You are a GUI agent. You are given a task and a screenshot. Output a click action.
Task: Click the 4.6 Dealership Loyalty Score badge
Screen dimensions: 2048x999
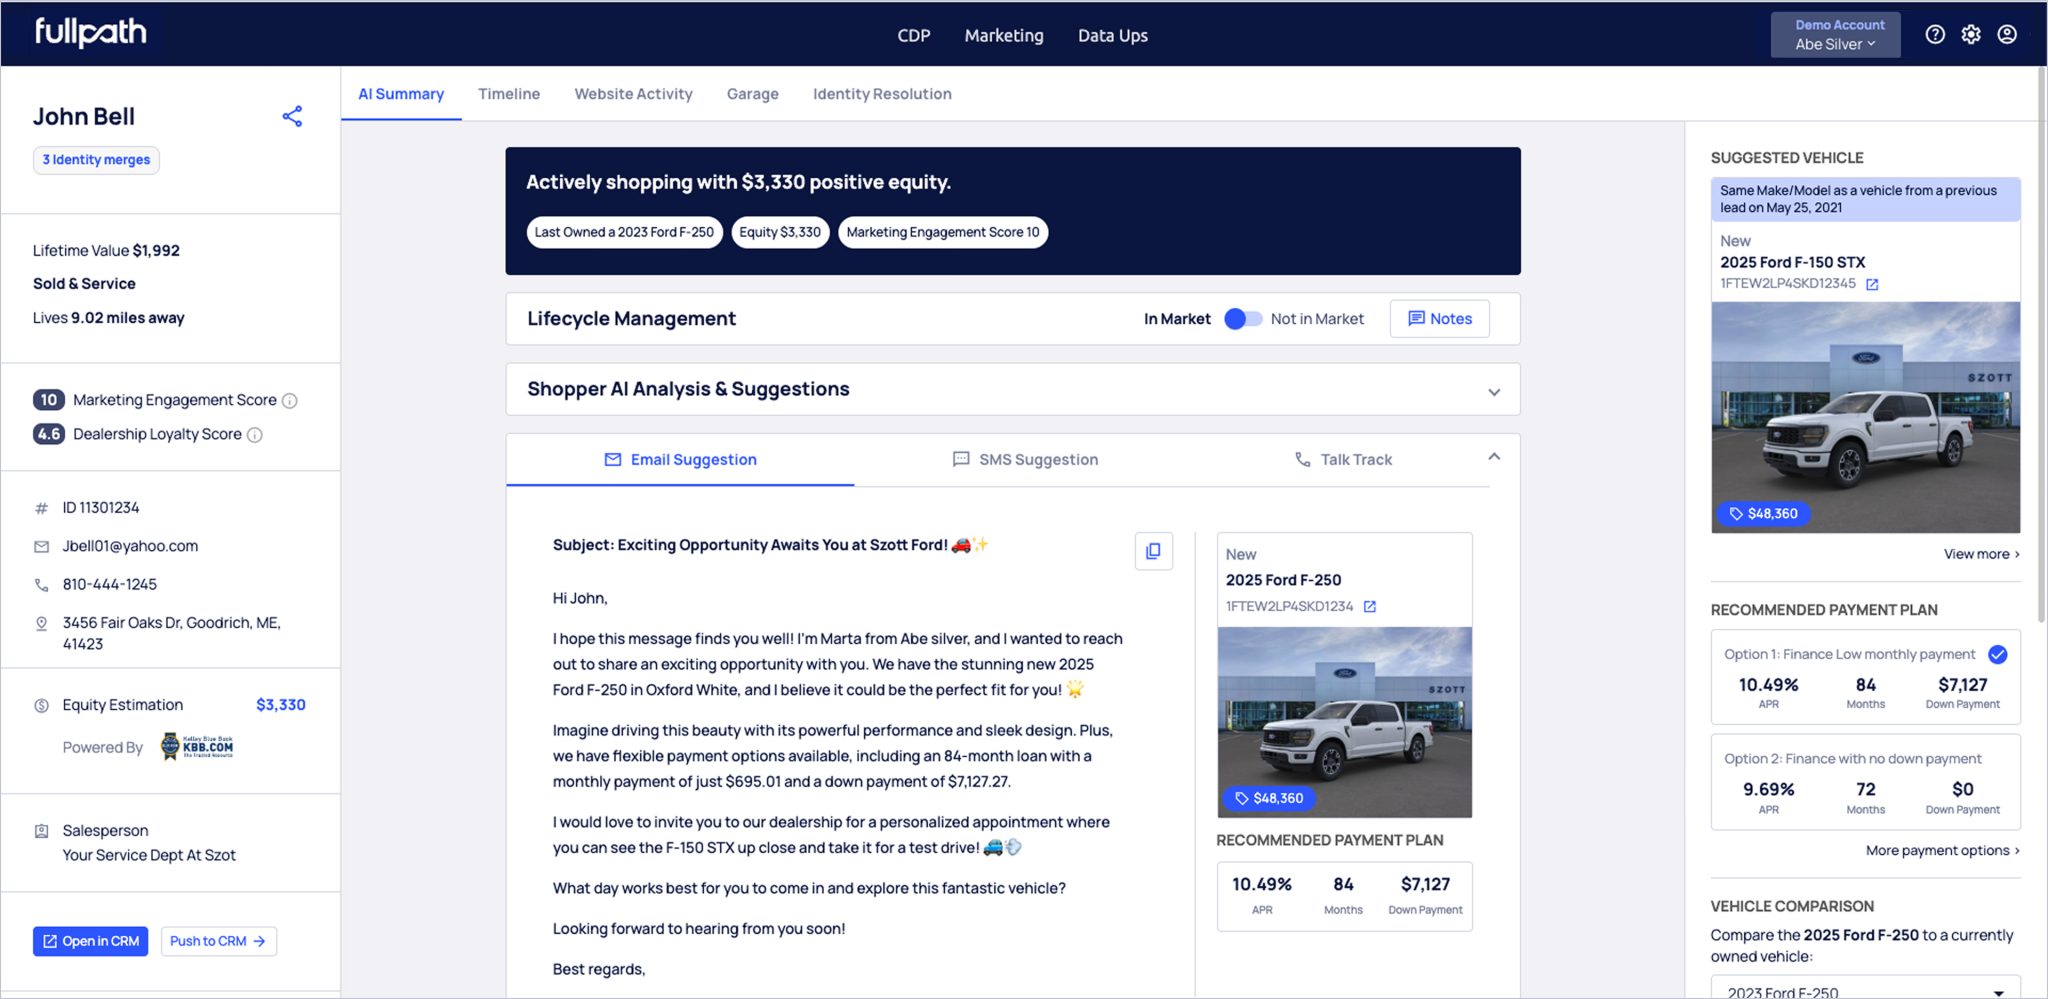click(48, 435)
